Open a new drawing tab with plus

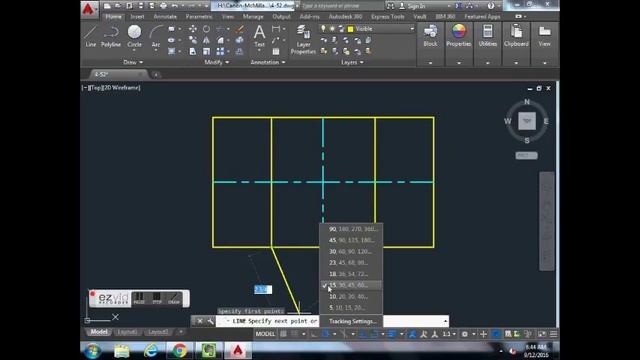pyautogui.click(x=156, y=75)
